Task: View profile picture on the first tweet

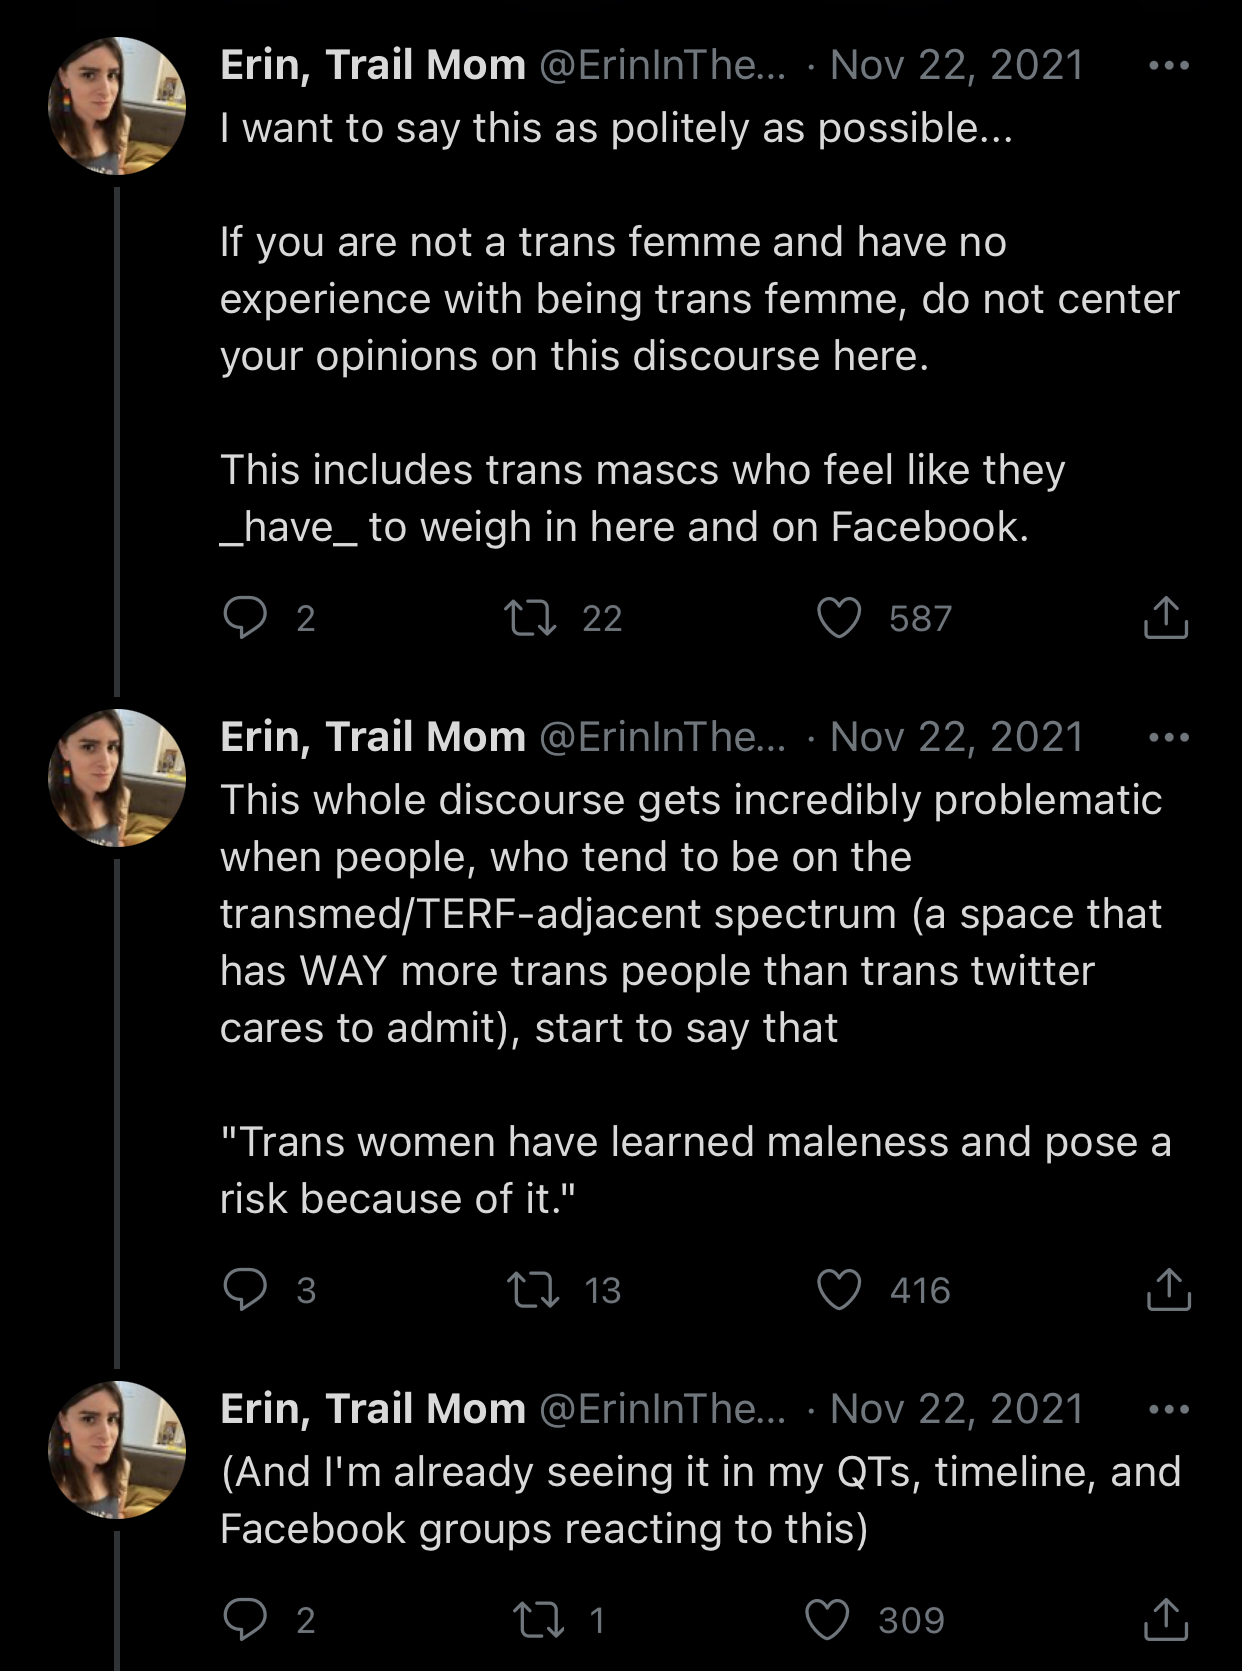Action: coord(117,106)
